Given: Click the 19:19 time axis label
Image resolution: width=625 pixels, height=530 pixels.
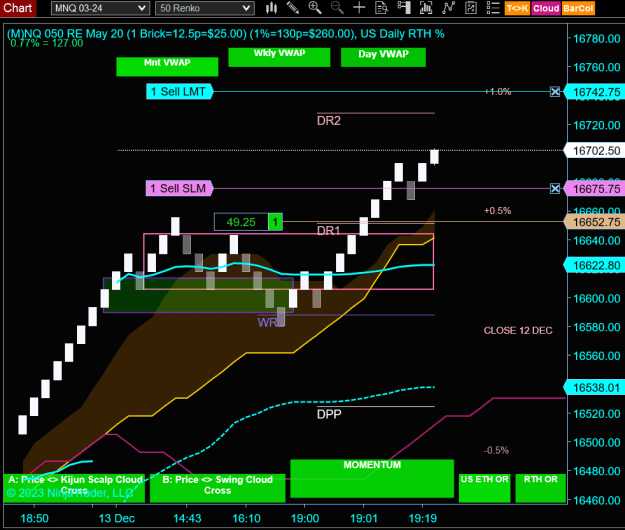Looking at the screenshot, I should [x=423, y=518].
